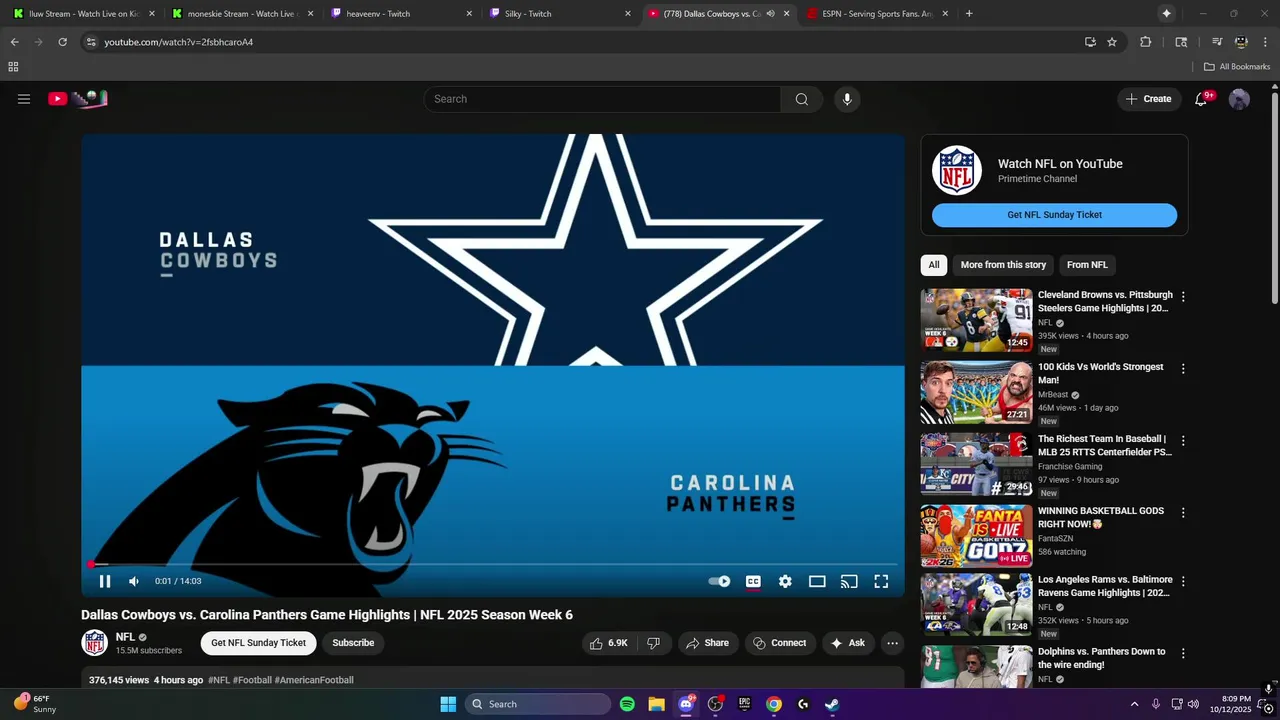Click the install app icon in address bar
This screenshot has width=1280, height=720.
1090,42
